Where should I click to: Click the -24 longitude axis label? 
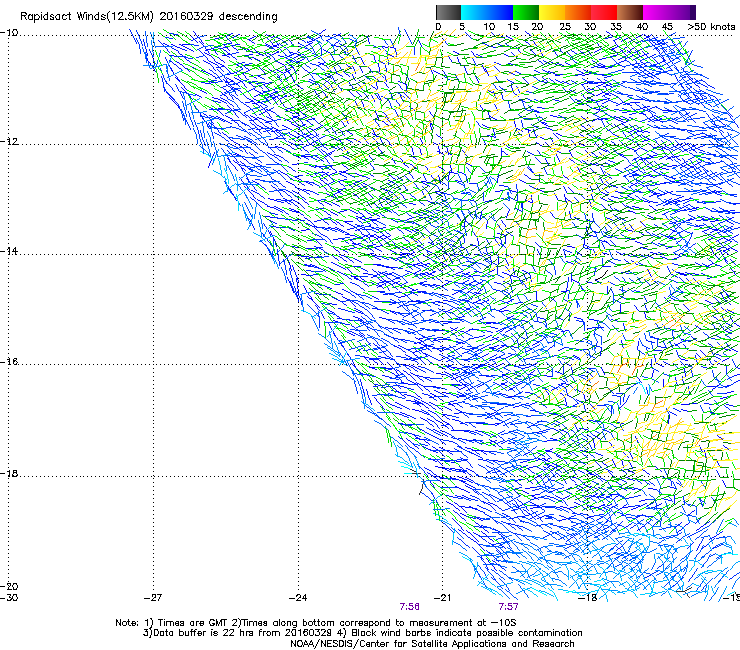coord(298,598)
